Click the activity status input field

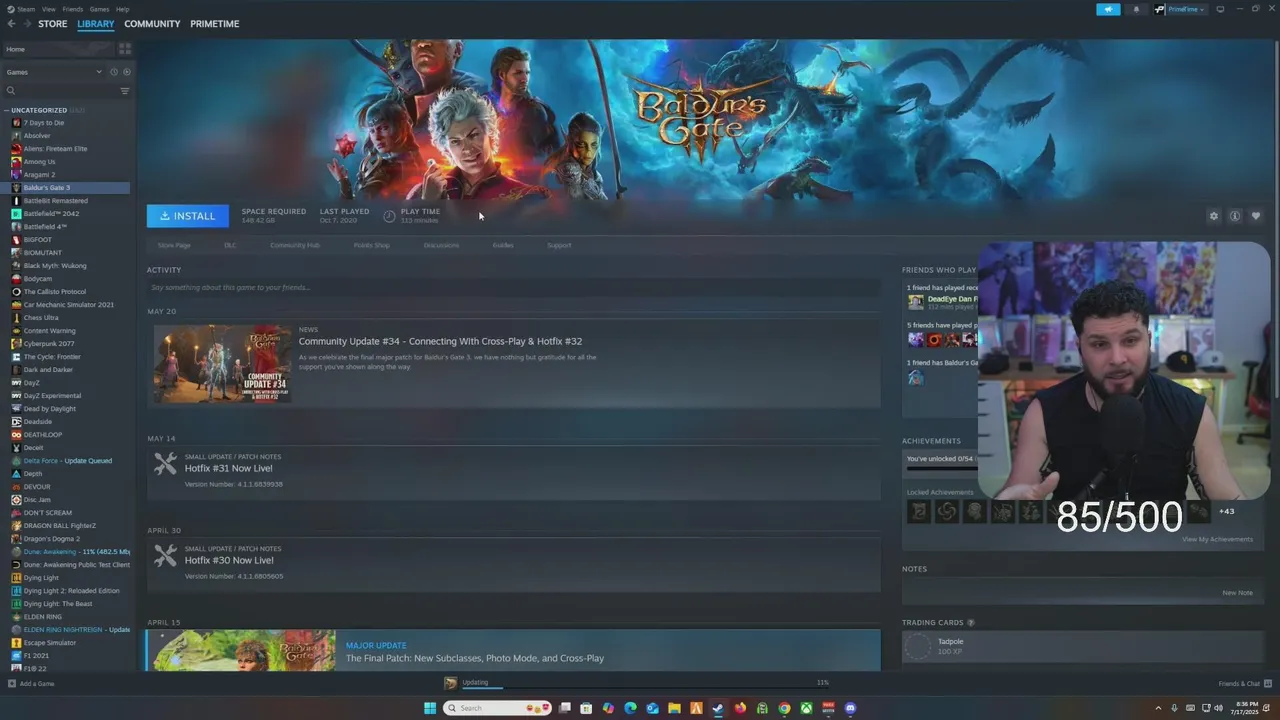514,288
